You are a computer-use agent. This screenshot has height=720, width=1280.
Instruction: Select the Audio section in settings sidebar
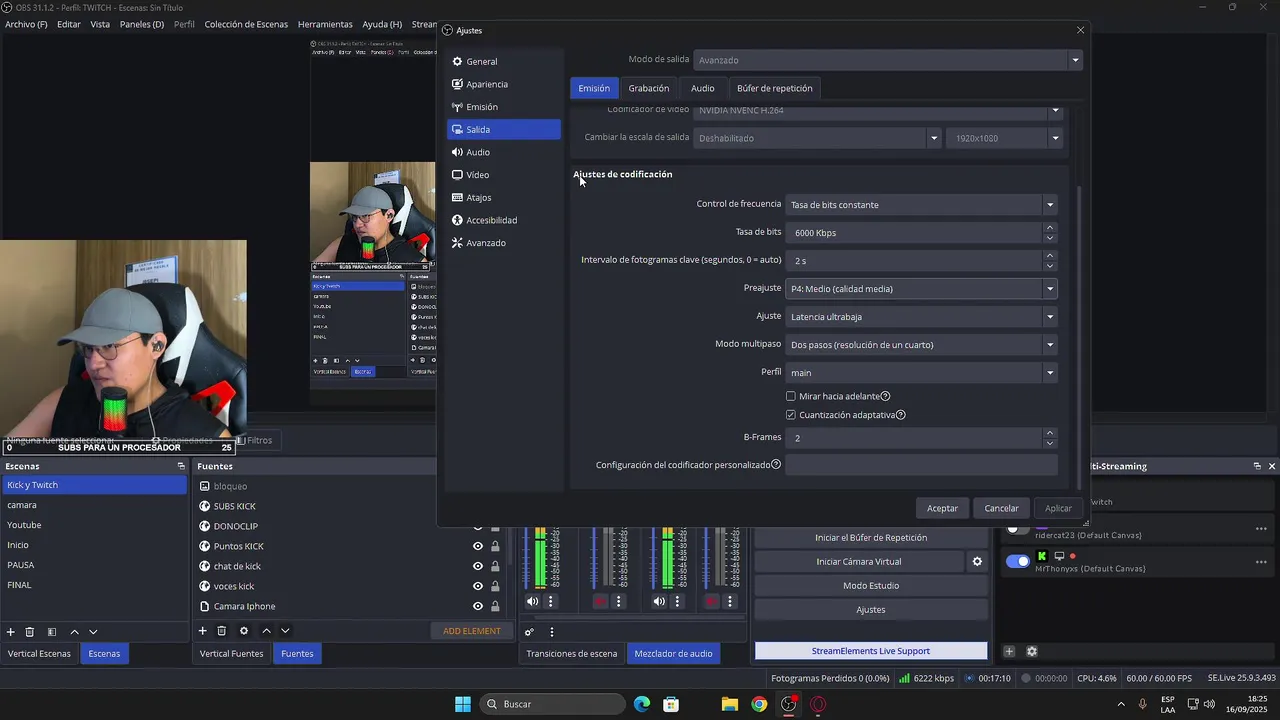tap(504, 152)
